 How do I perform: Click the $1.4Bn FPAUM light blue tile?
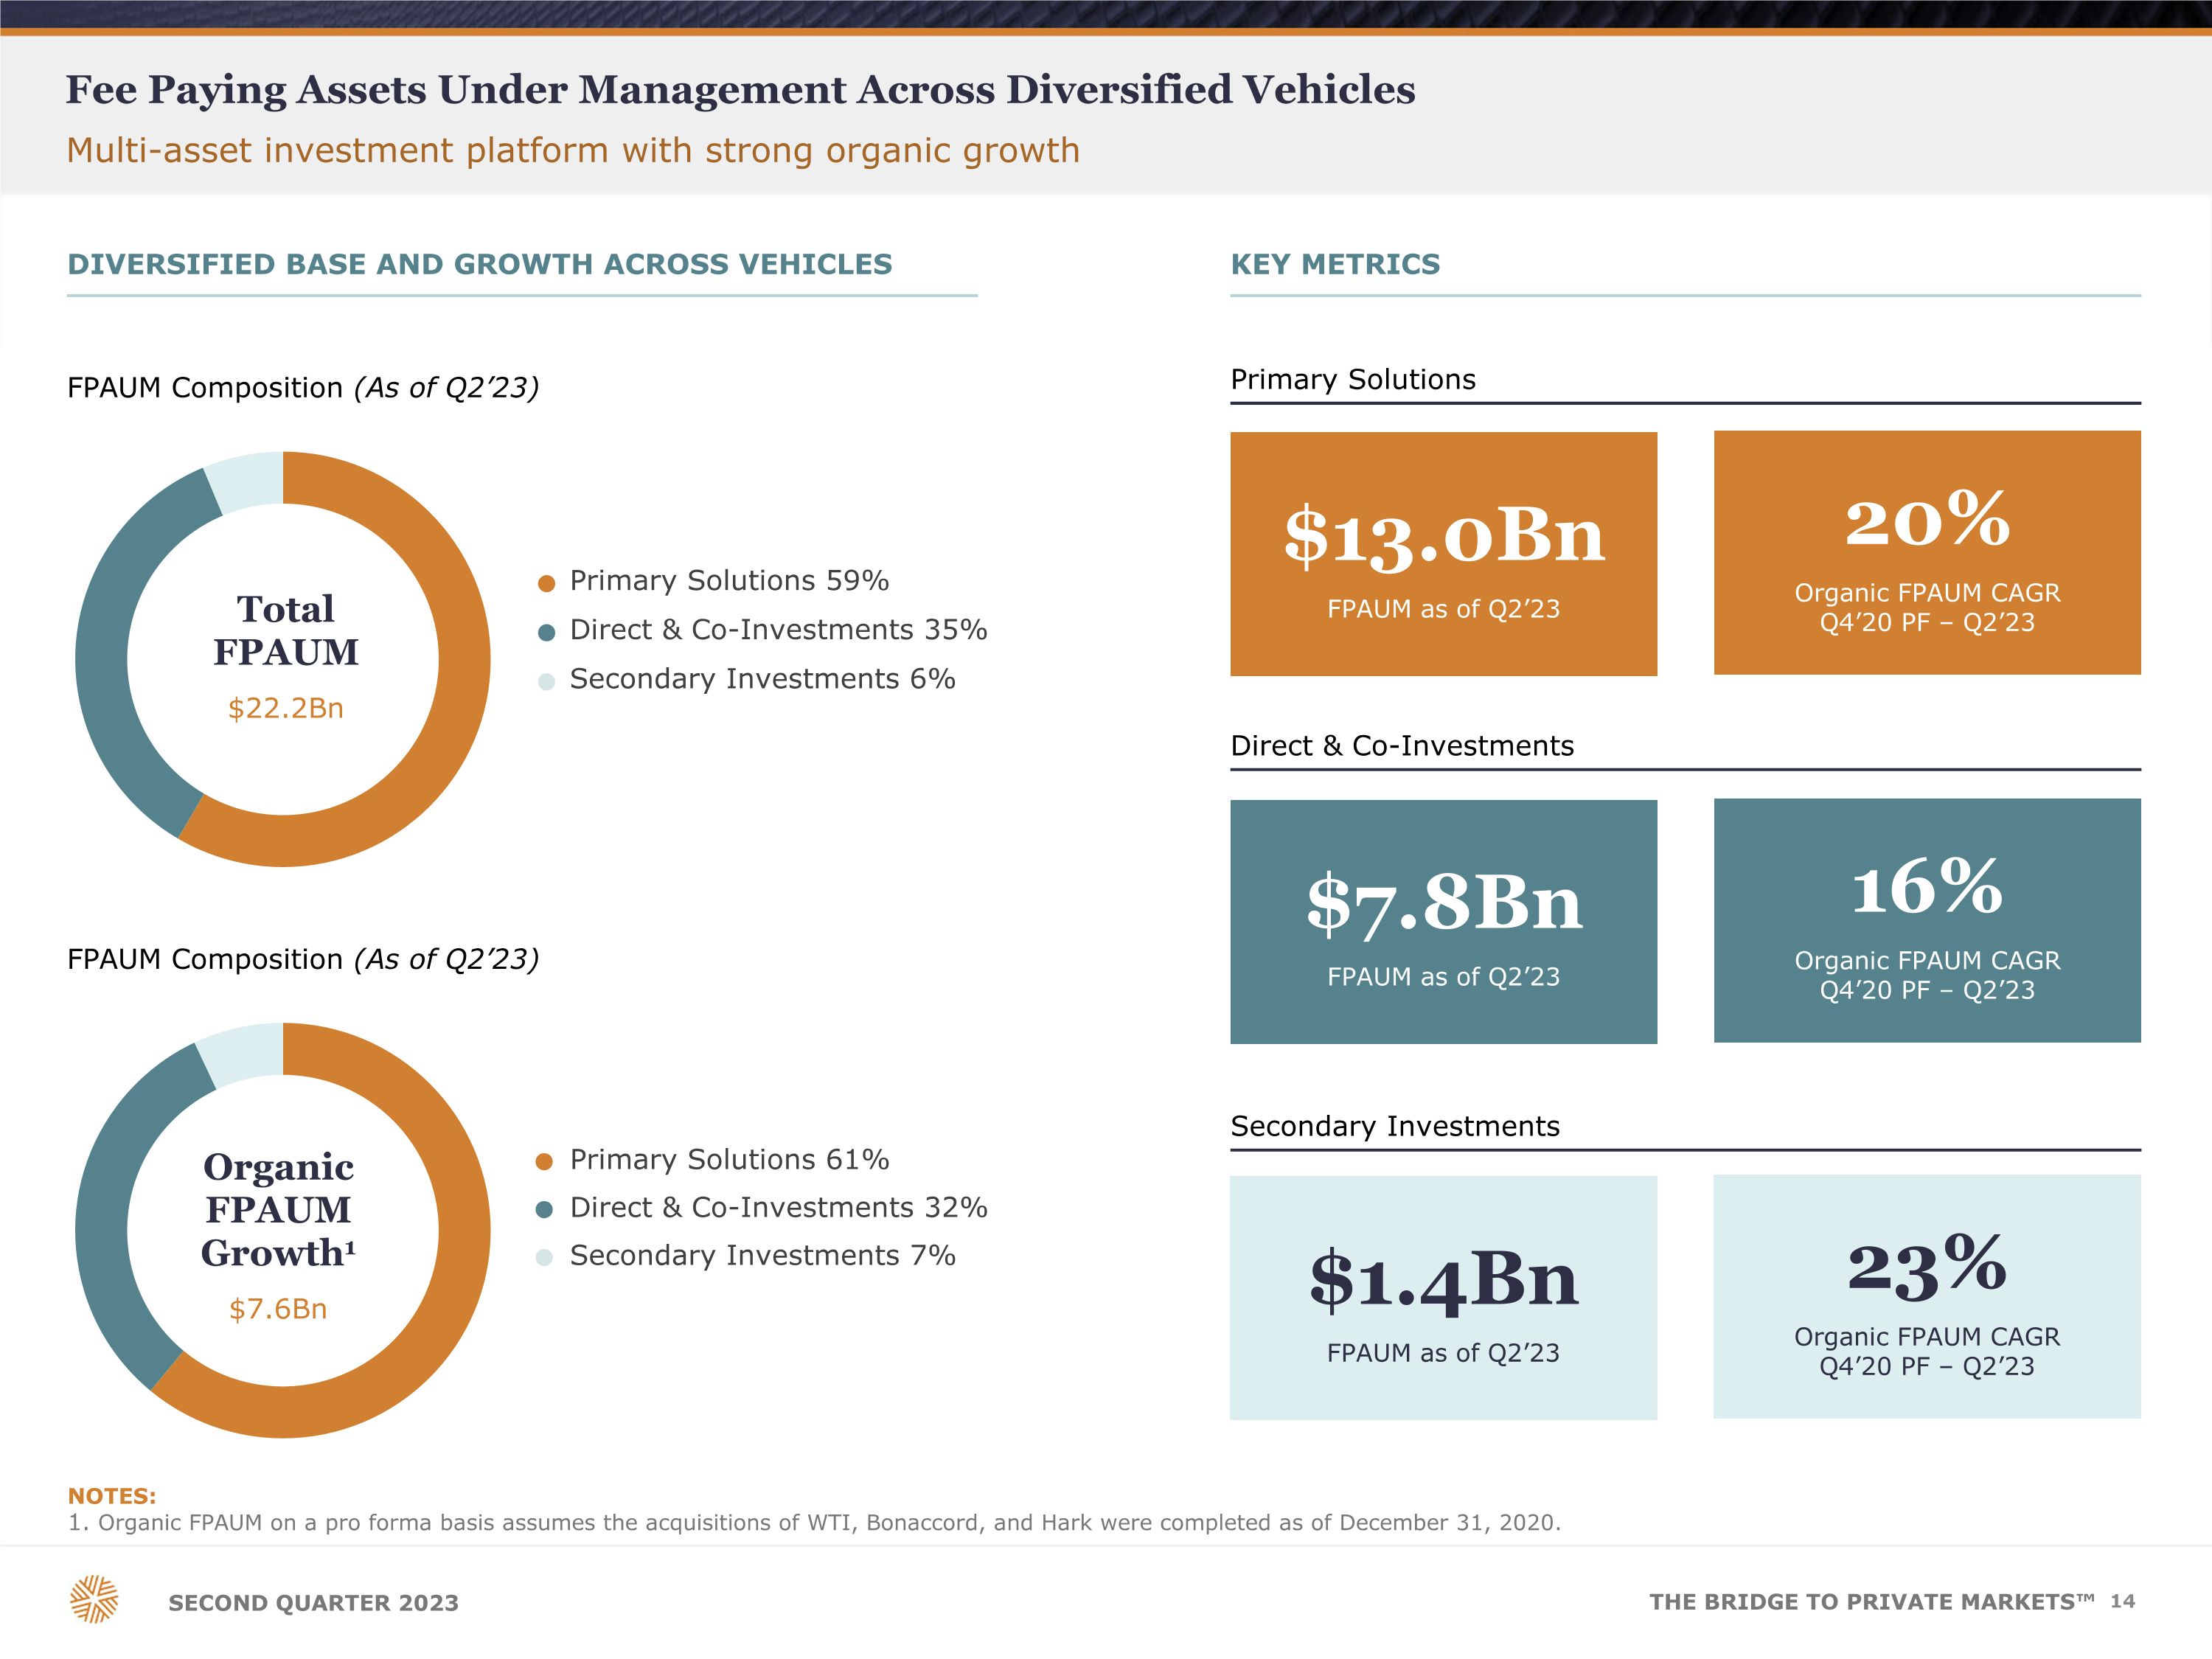pyautogui.click(x=1443, y=1297)
